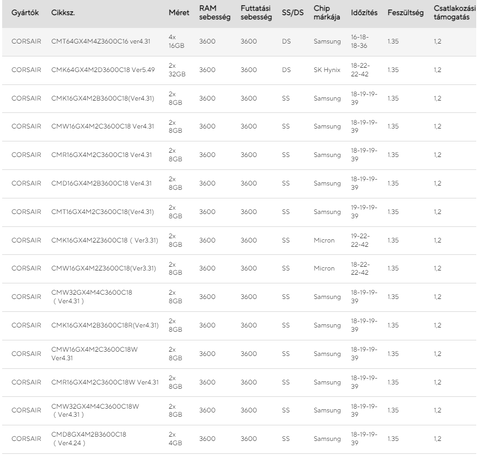Screen dimensions: 480x456
Task: Click DS in the CMT64GX4M4Z3600C16 row
Action: [x=286, y=41]
